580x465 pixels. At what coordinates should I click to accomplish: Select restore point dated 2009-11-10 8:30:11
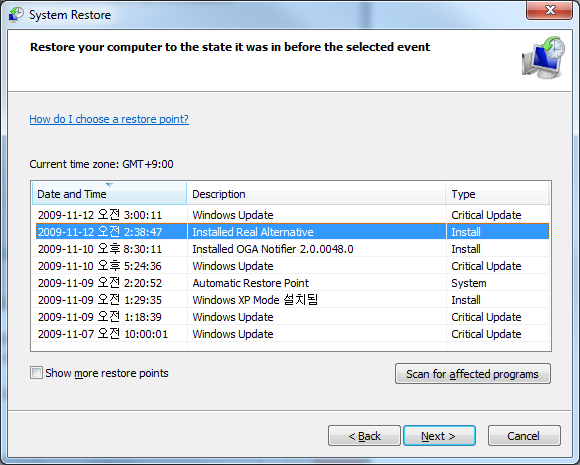point(100,249)
